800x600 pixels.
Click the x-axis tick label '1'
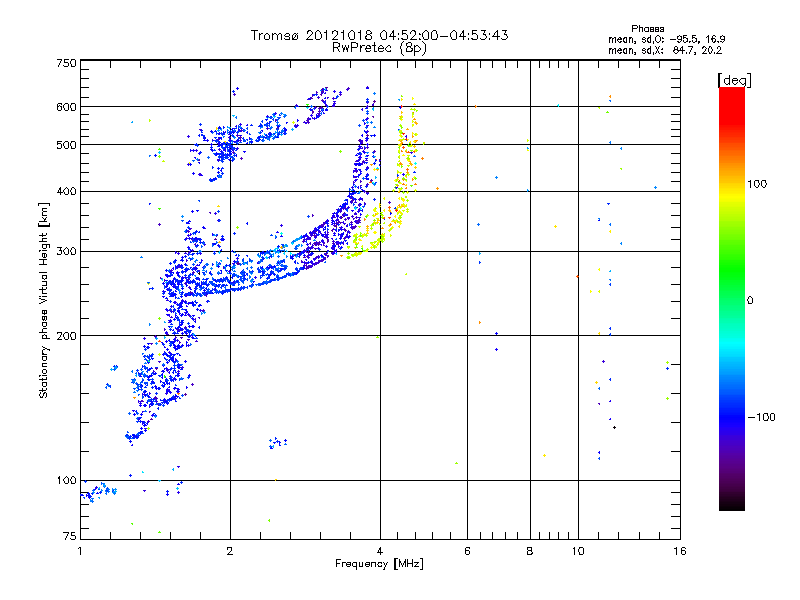click(x=80, y=551)
